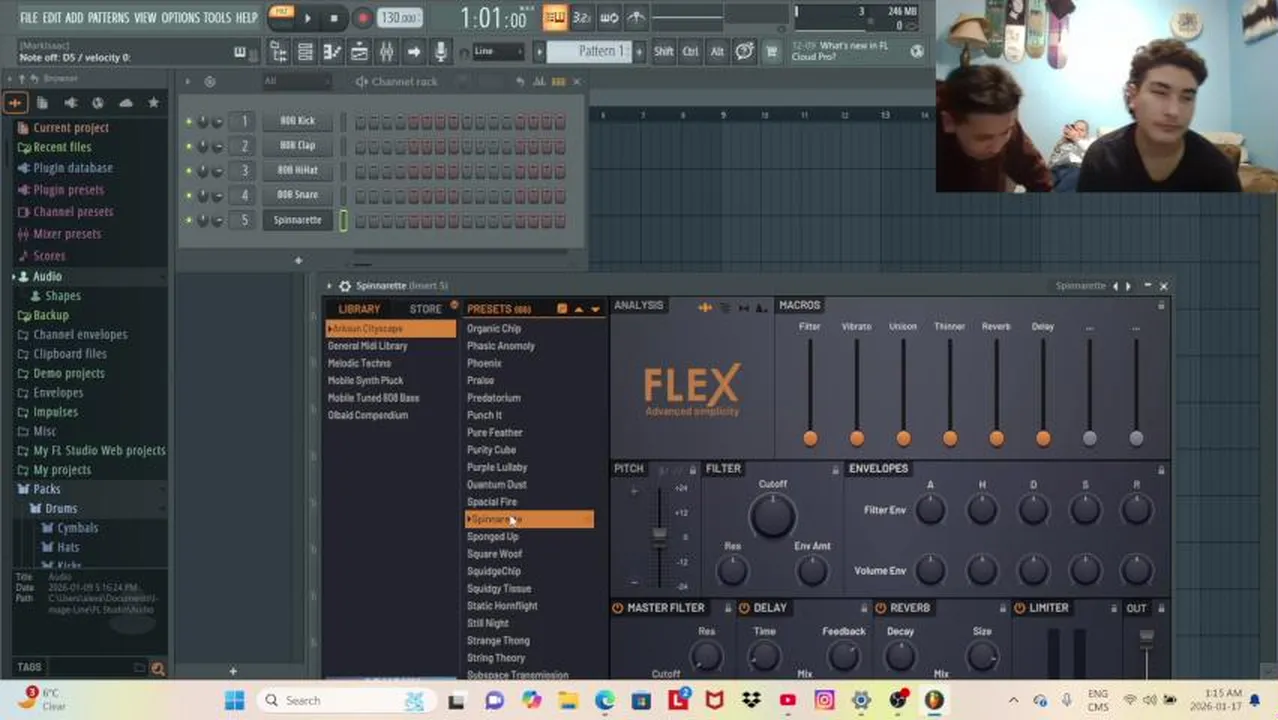Select the Spinnarette channel button
The height and width of the screenshot is (720, 1278).
[x=297, y=220]
